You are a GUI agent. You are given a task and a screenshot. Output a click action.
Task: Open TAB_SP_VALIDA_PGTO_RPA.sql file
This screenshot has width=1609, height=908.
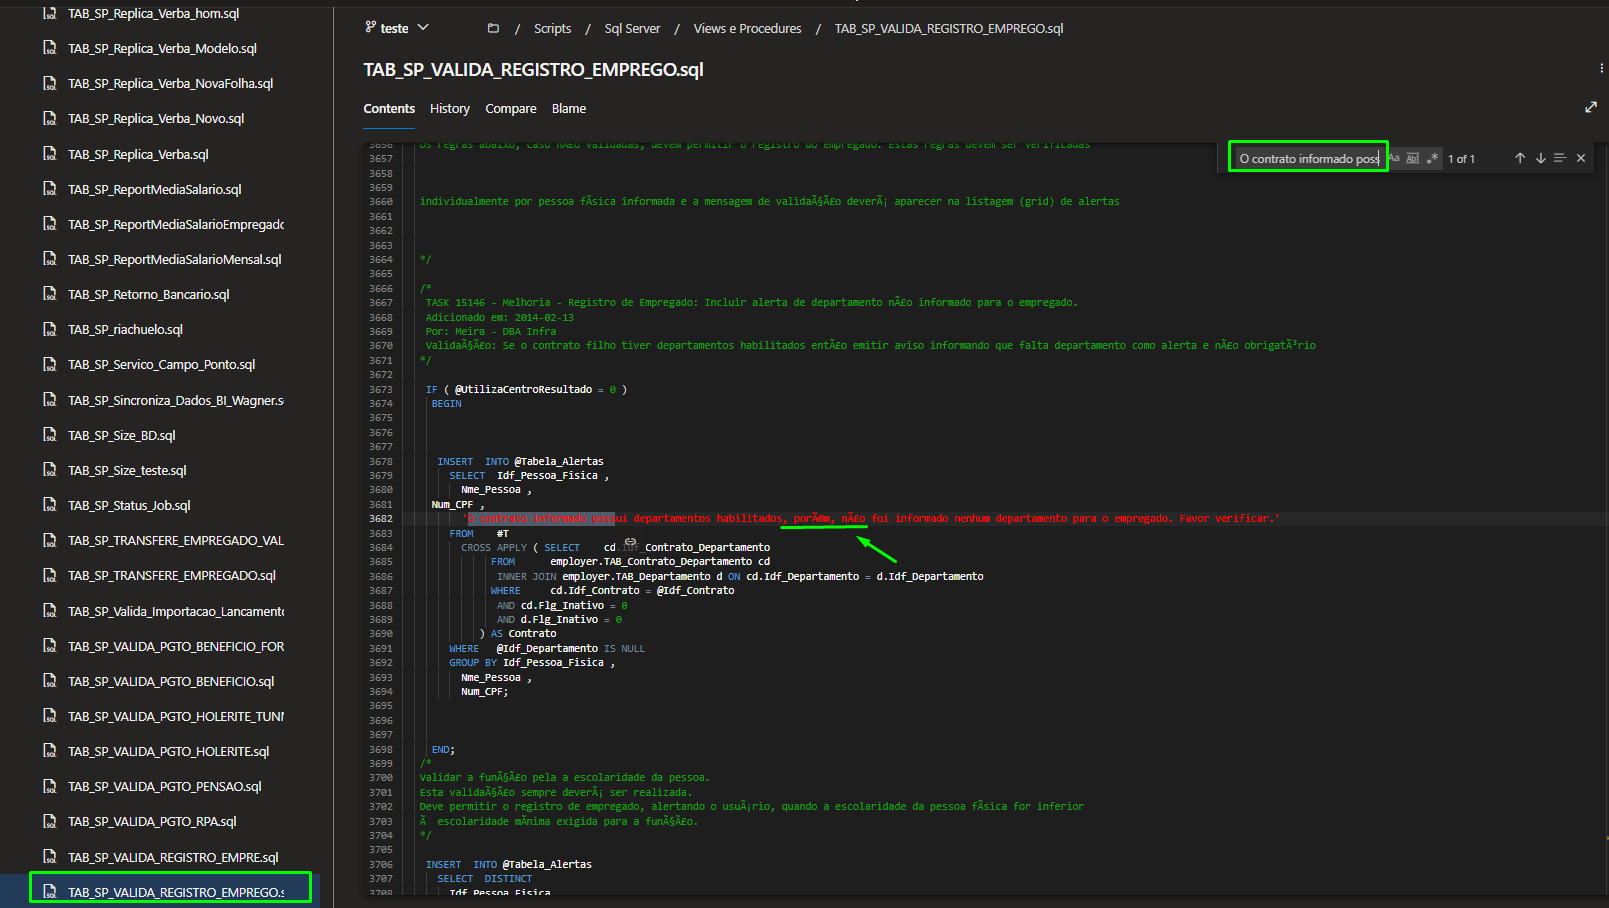152,821
